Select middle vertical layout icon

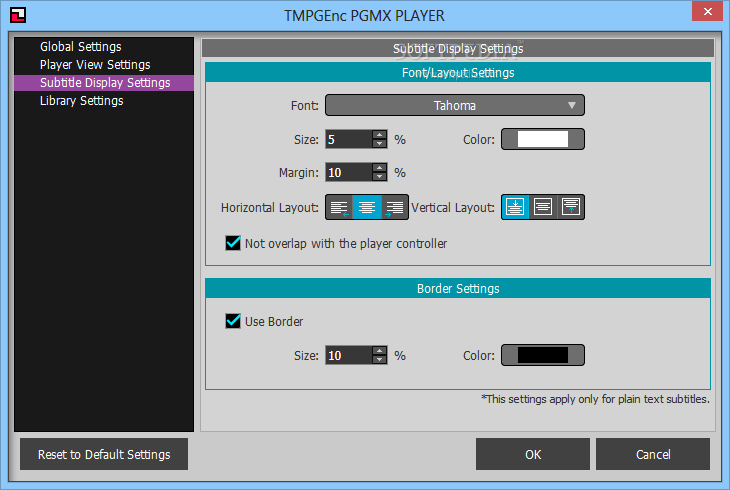pyautogui.click(x=543, y=207)
